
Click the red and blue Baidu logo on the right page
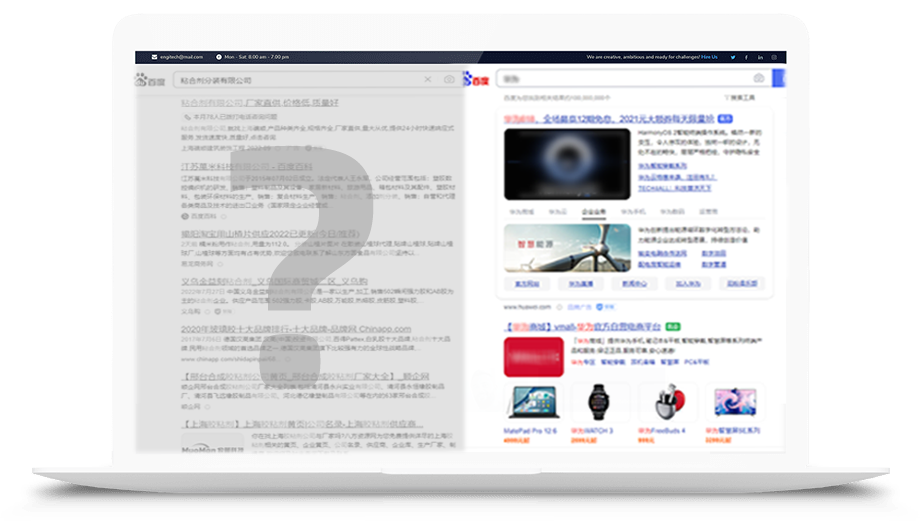[x=476, y=79]
